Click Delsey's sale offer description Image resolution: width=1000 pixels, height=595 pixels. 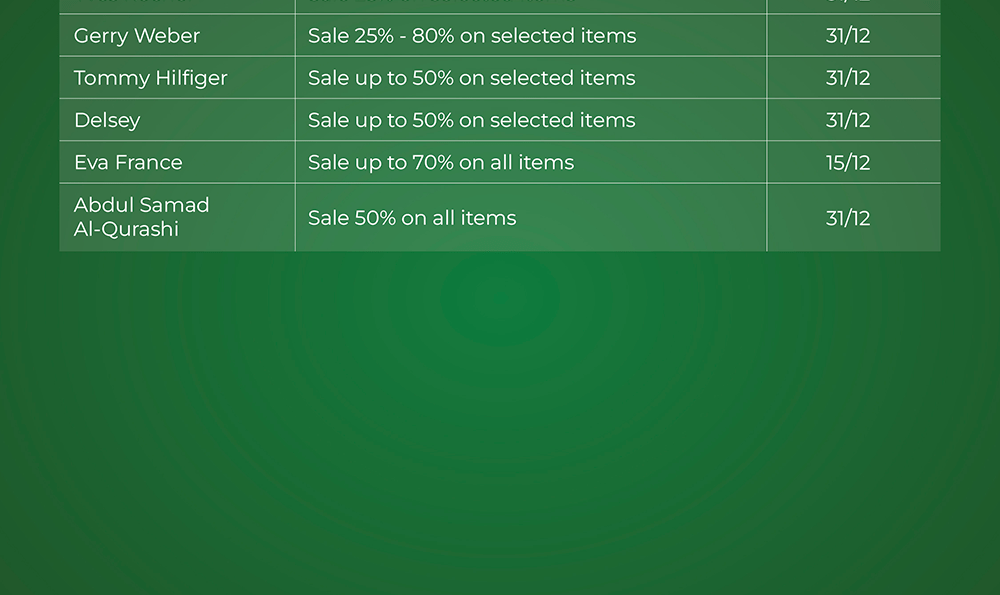point(472,120)
